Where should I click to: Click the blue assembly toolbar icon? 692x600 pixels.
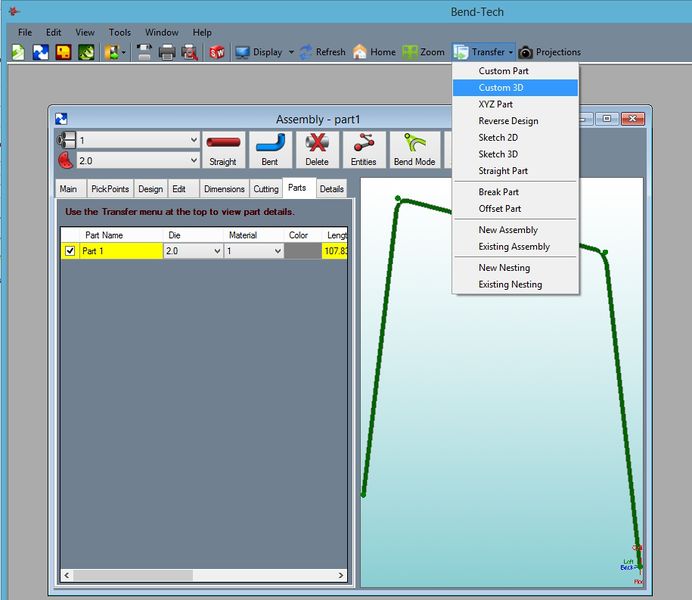tap(41, 52)
